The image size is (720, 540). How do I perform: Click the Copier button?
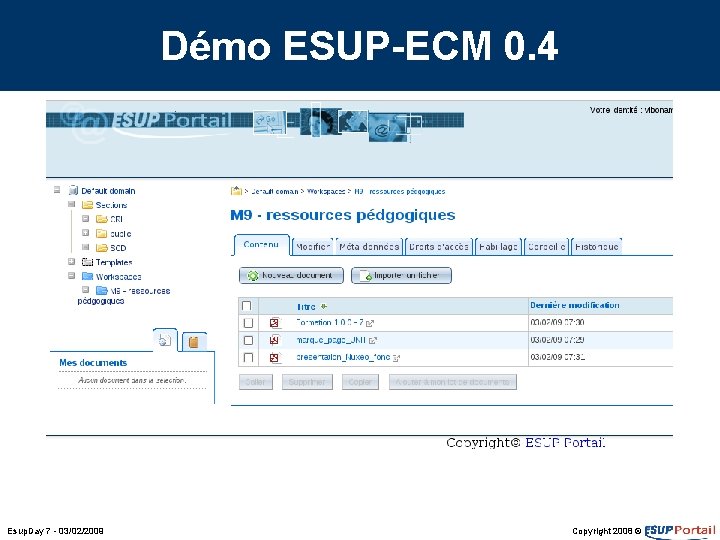(x=360, y=382)
